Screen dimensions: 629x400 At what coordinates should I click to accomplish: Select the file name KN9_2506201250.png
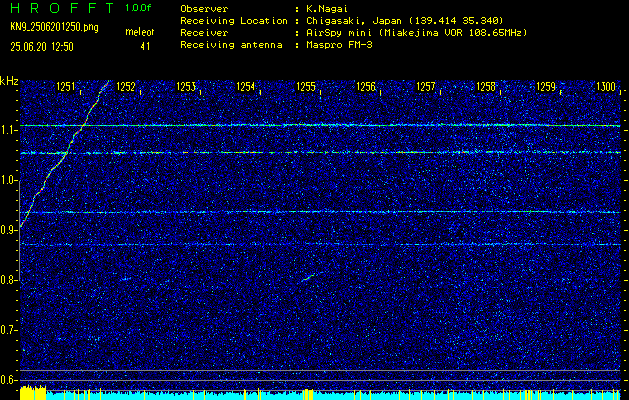point(54,27)
